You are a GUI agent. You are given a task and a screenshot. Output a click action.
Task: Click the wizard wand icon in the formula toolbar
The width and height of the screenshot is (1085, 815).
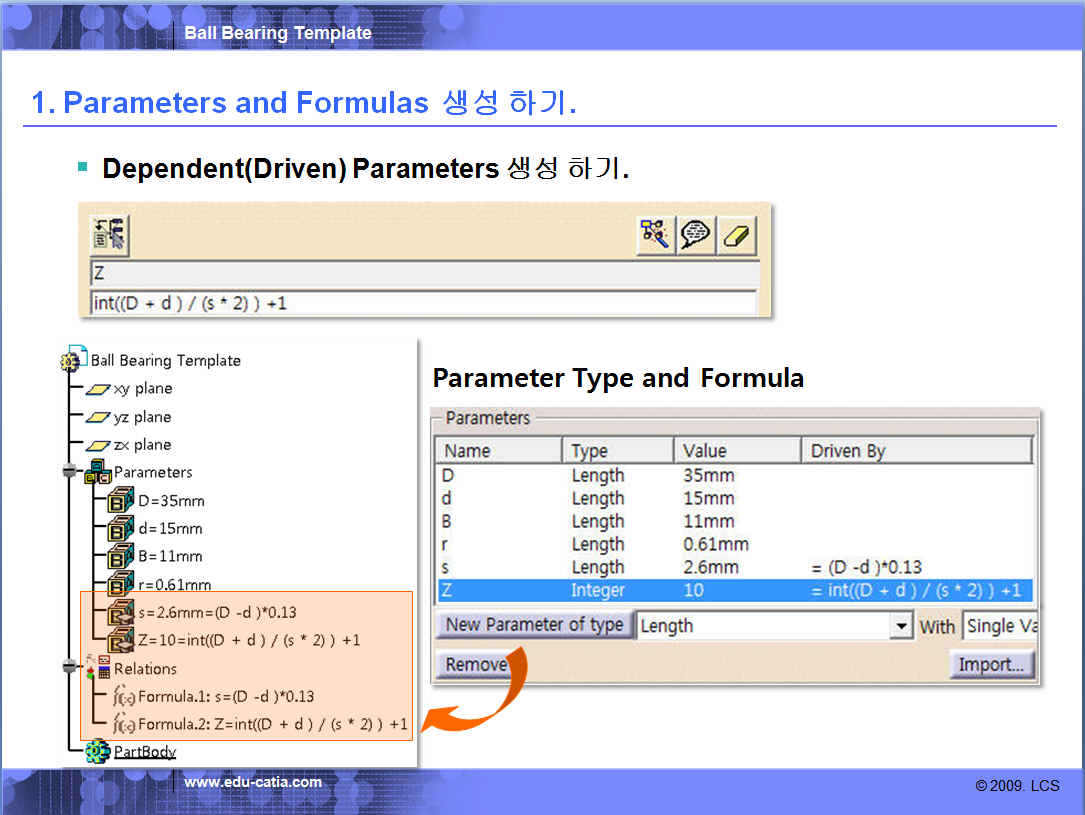656,236
